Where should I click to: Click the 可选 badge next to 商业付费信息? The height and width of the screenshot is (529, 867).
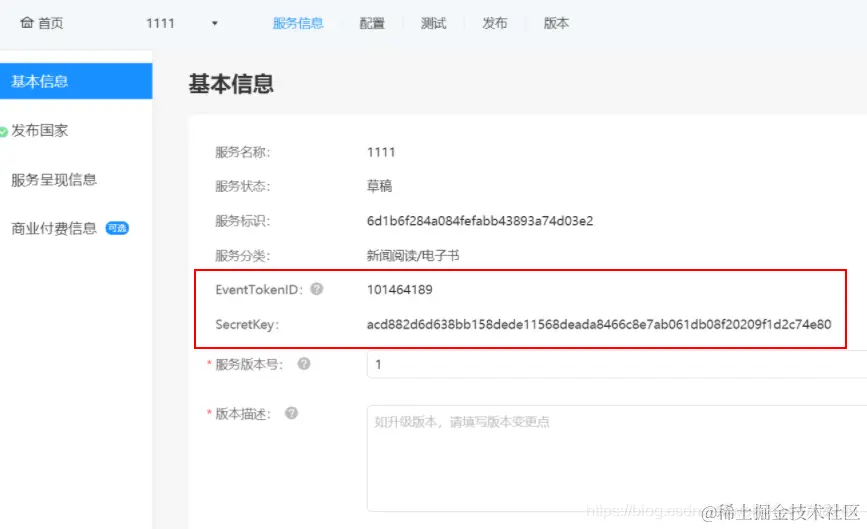(x=117, y=228)
